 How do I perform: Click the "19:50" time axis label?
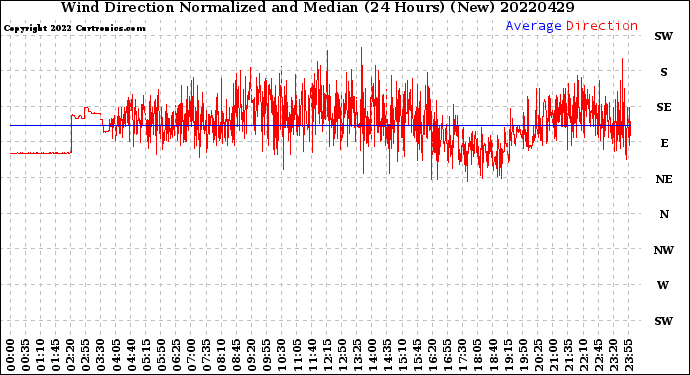pyautogui.click(x=523, y=355)
